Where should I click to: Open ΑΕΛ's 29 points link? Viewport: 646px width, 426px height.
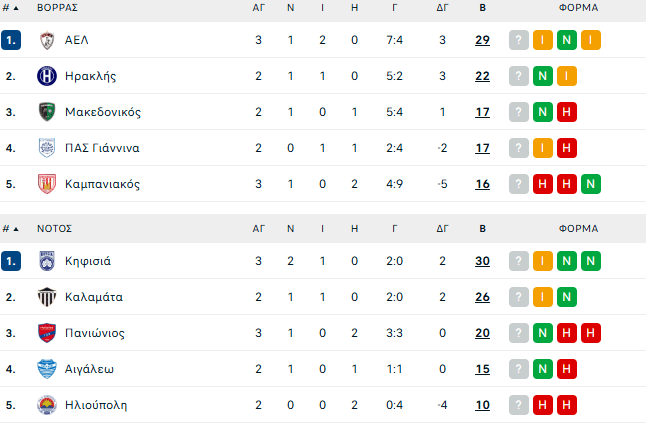pos(482,40)
